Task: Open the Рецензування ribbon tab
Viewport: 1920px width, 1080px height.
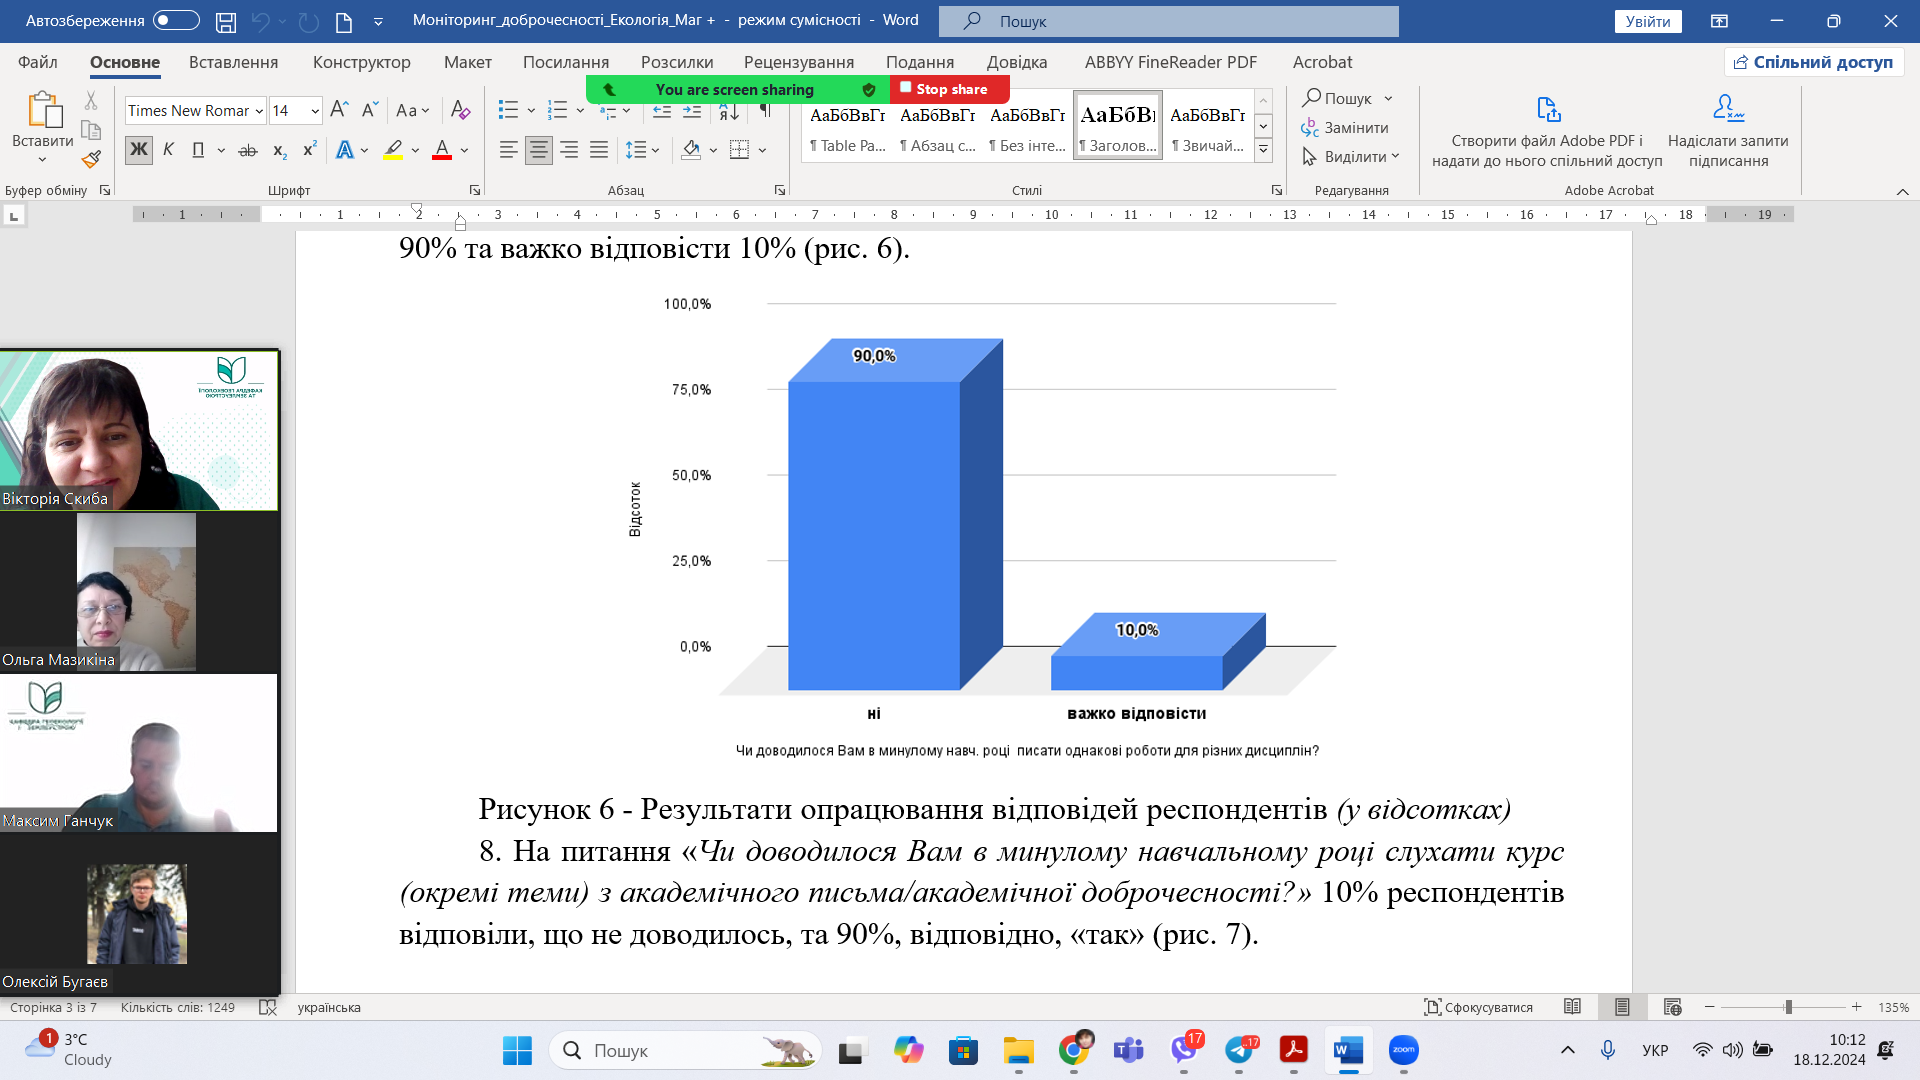Action: (x=798, y=62)
